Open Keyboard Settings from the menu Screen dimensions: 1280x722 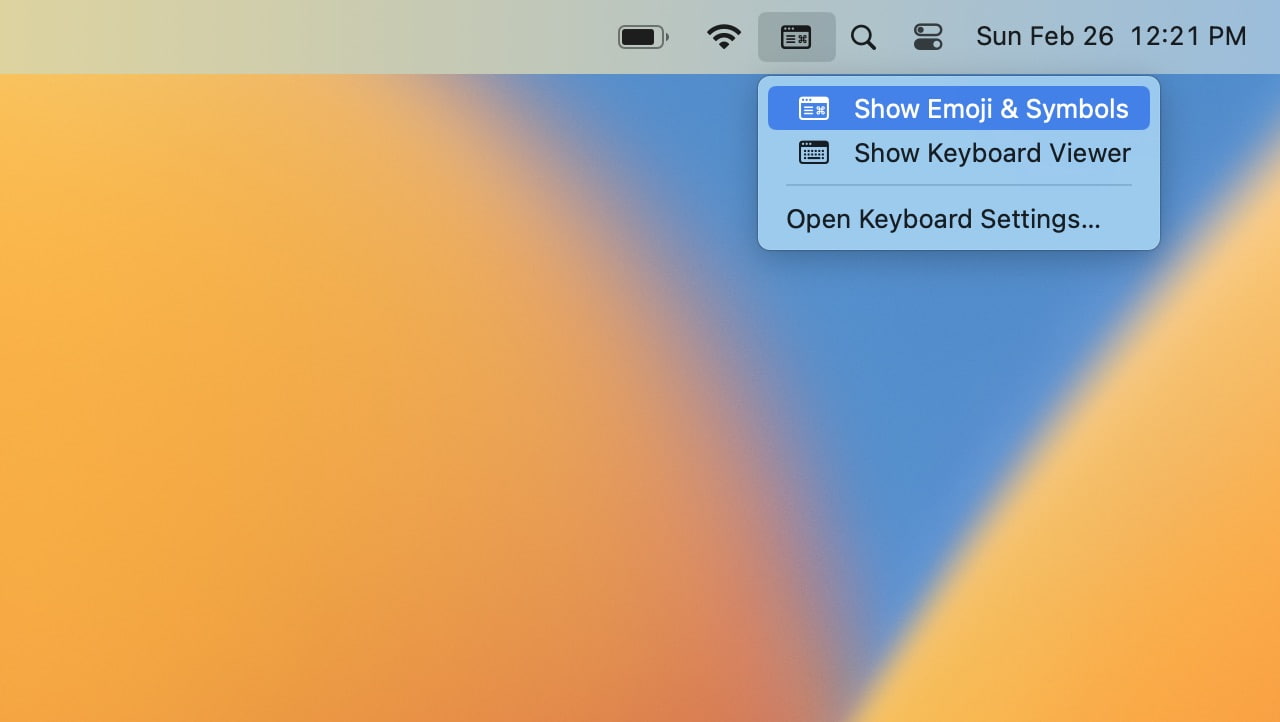point(941,219)
